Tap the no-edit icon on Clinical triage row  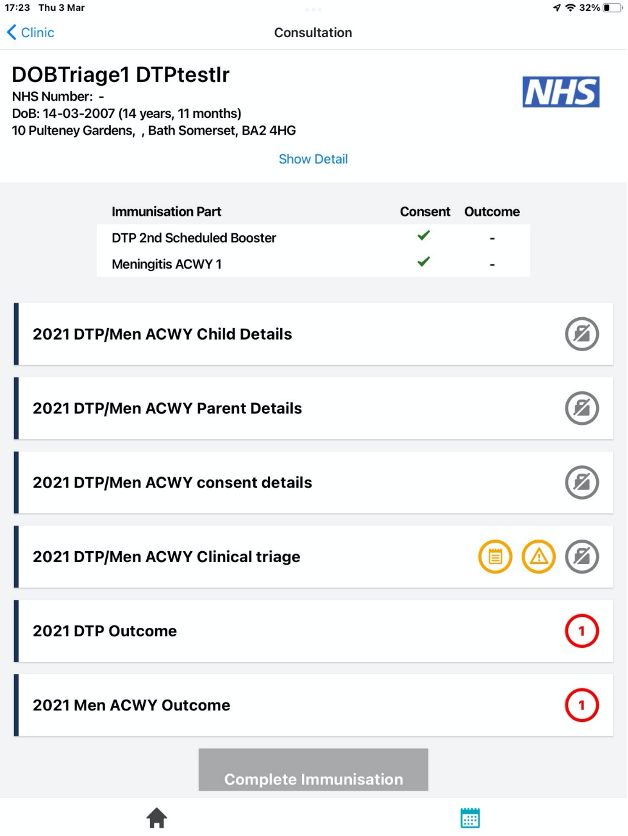point(581,556)
